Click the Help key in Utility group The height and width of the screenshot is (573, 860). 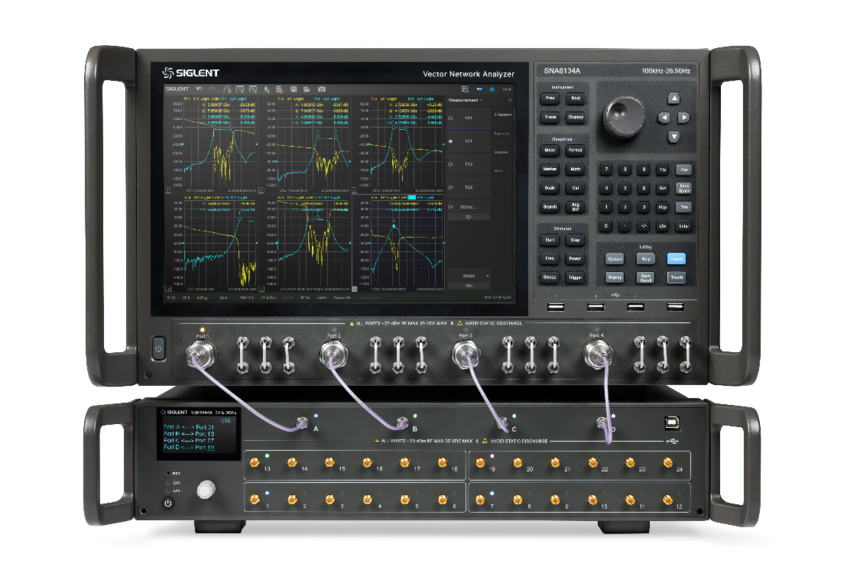[646, 259]
